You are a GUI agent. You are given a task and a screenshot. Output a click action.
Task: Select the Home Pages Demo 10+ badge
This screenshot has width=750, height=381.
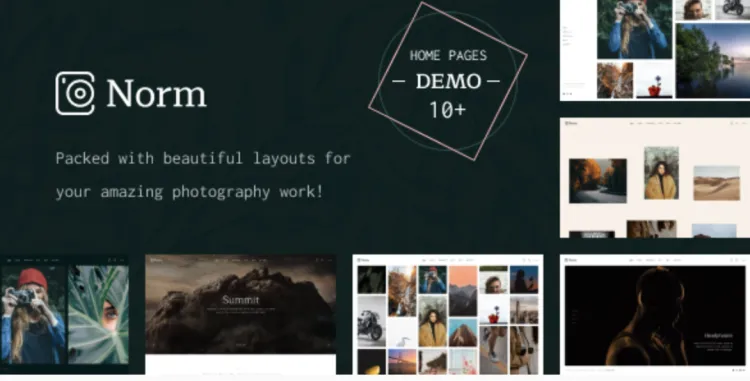click(448, 82)
